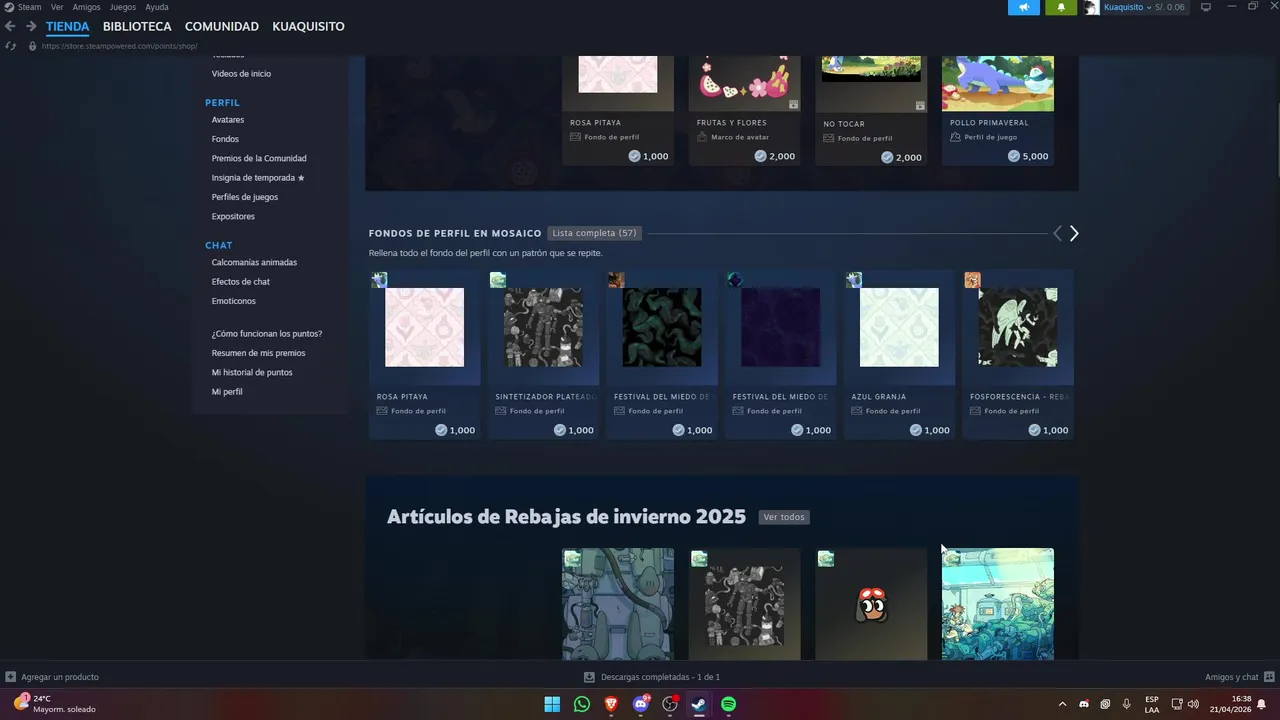Image resolution: width=1280 pixels, height=720 pixels.
Task: Show next mosaic backgrounds with right arrow
Action: point(1074,233)
